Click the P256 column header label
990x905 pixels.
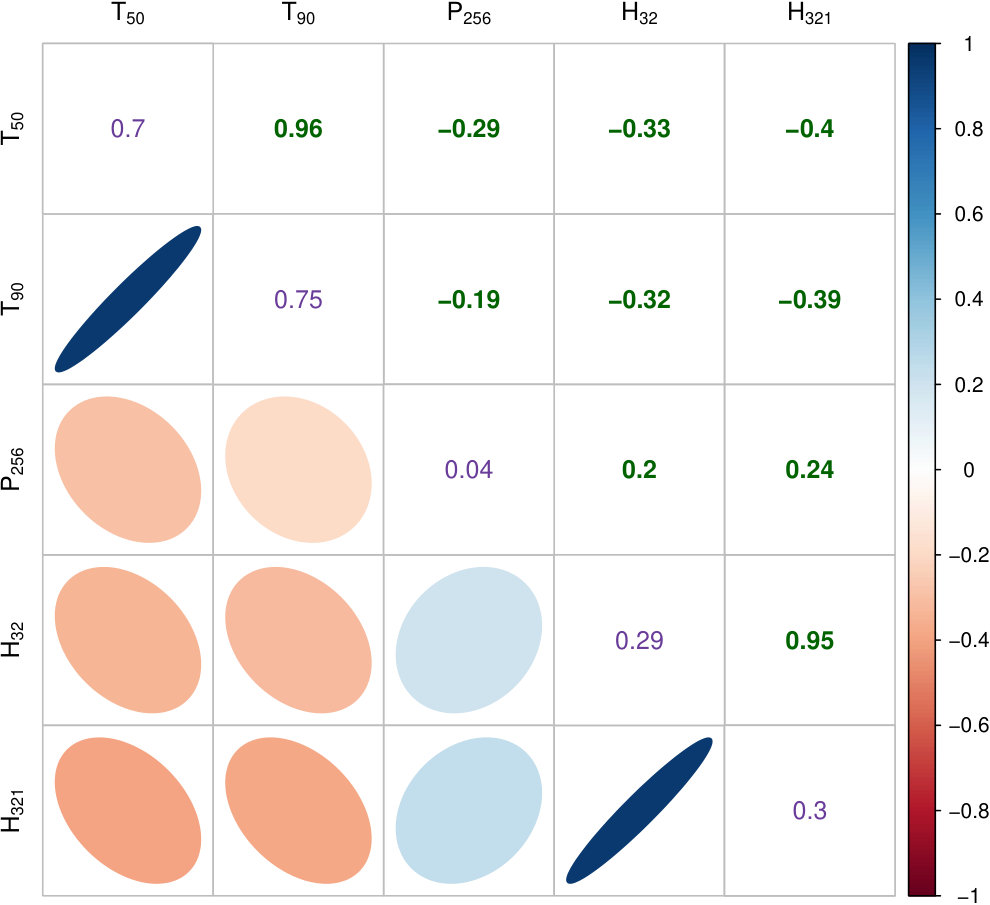coord(468,14)
